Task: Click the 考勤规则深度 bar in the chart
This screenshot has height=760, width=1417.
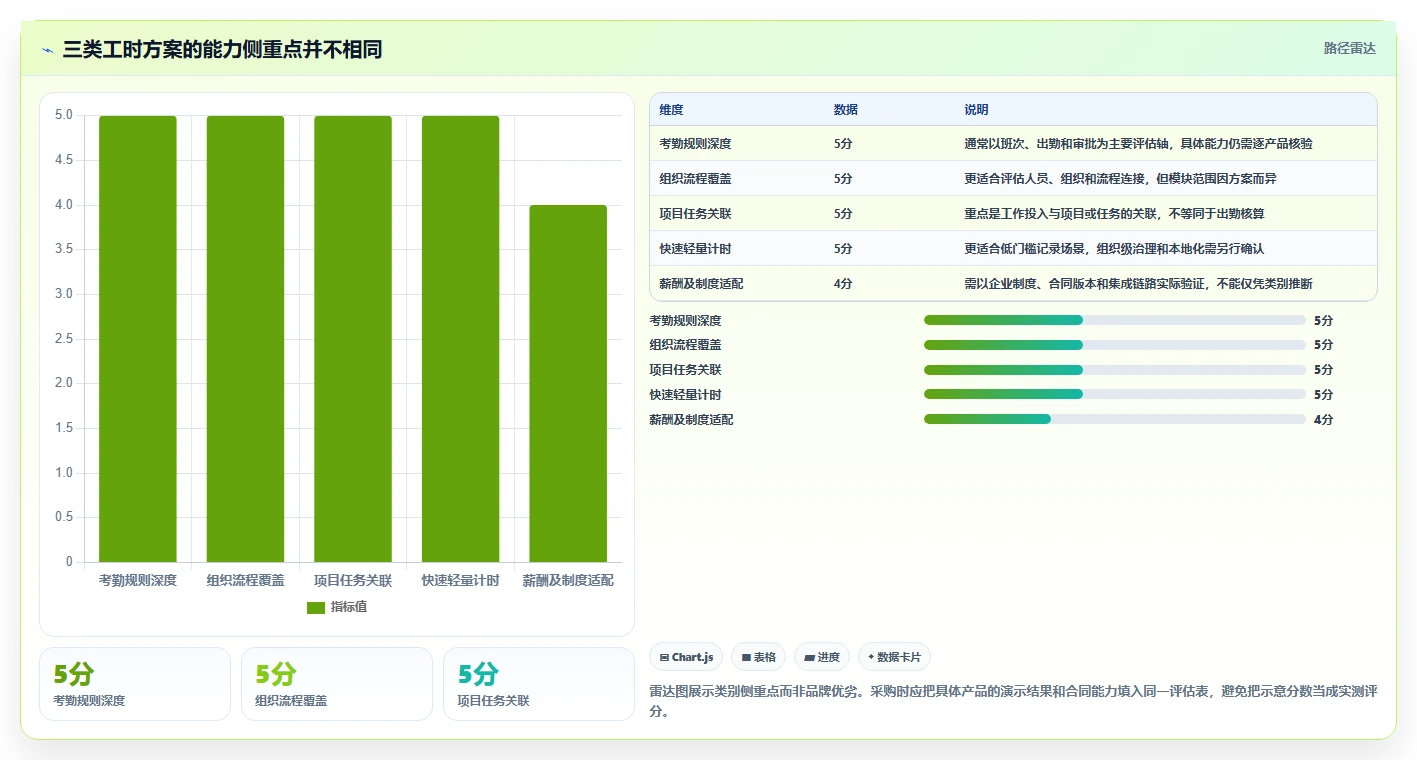Action: pyautogui.click(x=138, y=339)
